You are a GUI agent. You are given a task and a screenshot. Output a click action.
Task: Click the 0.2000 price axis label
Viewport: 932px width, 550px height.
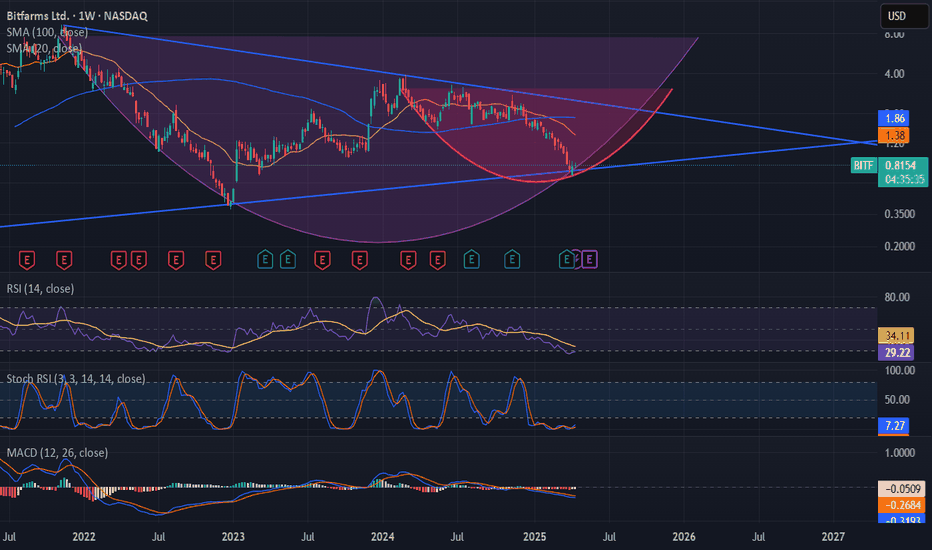[x=899, y=246]
